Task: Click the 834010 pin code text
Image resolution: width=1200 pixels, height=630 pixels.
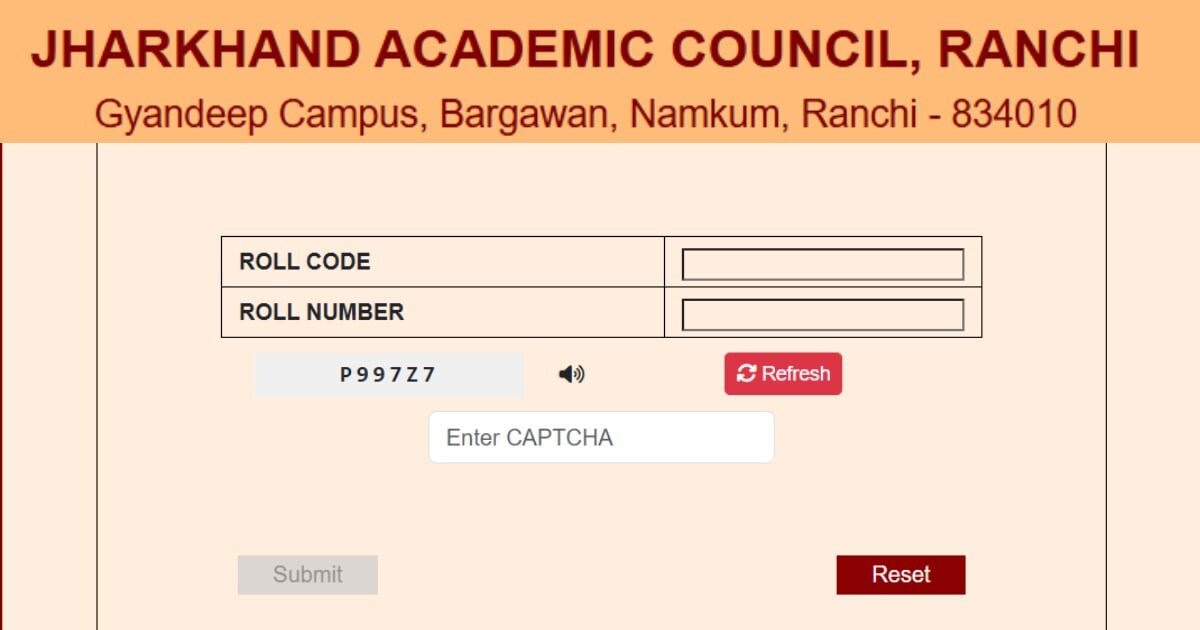Action: pos(1014,115)
